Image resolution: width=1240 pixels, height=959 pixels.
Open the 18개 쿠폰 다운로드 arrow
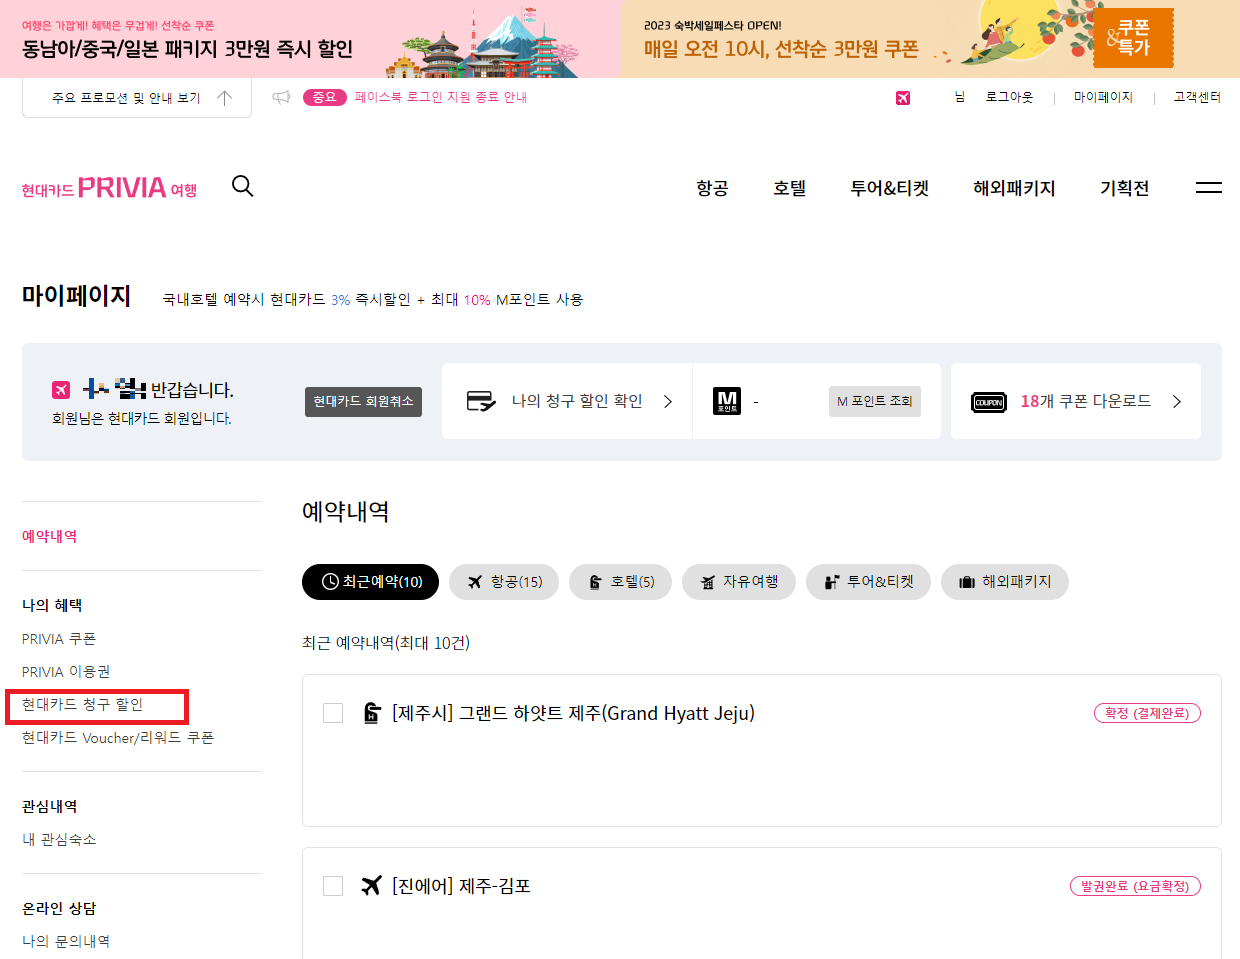pos(1177,401)
